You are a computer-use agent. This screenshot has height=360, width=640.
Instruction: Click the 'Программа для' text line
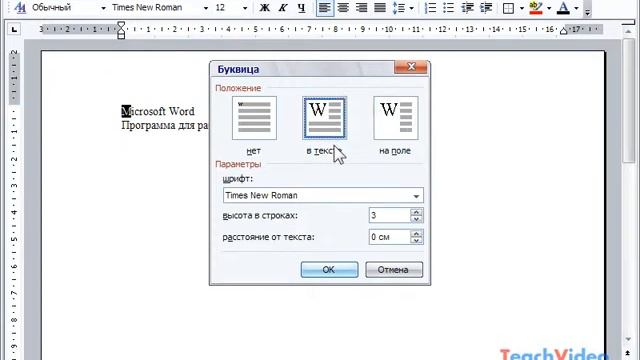165,125
